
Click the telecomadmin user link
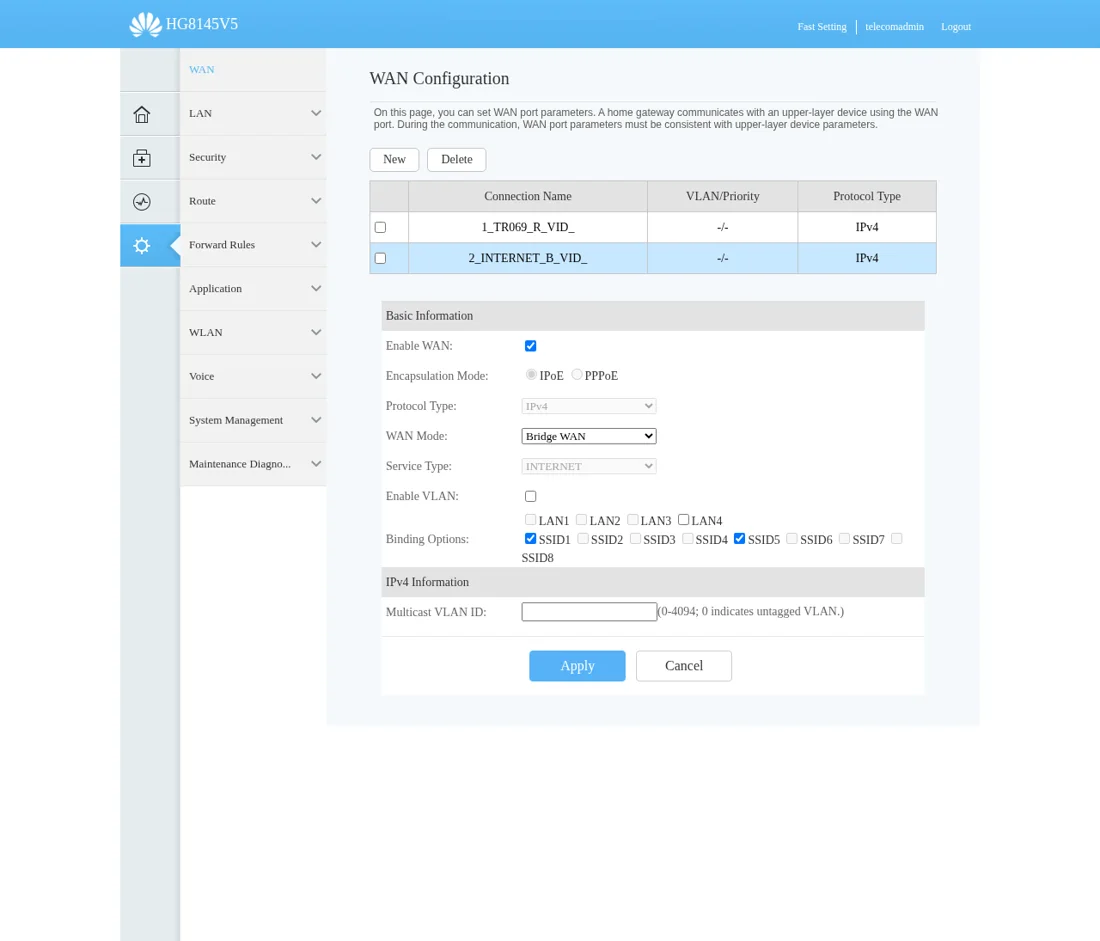894,27
